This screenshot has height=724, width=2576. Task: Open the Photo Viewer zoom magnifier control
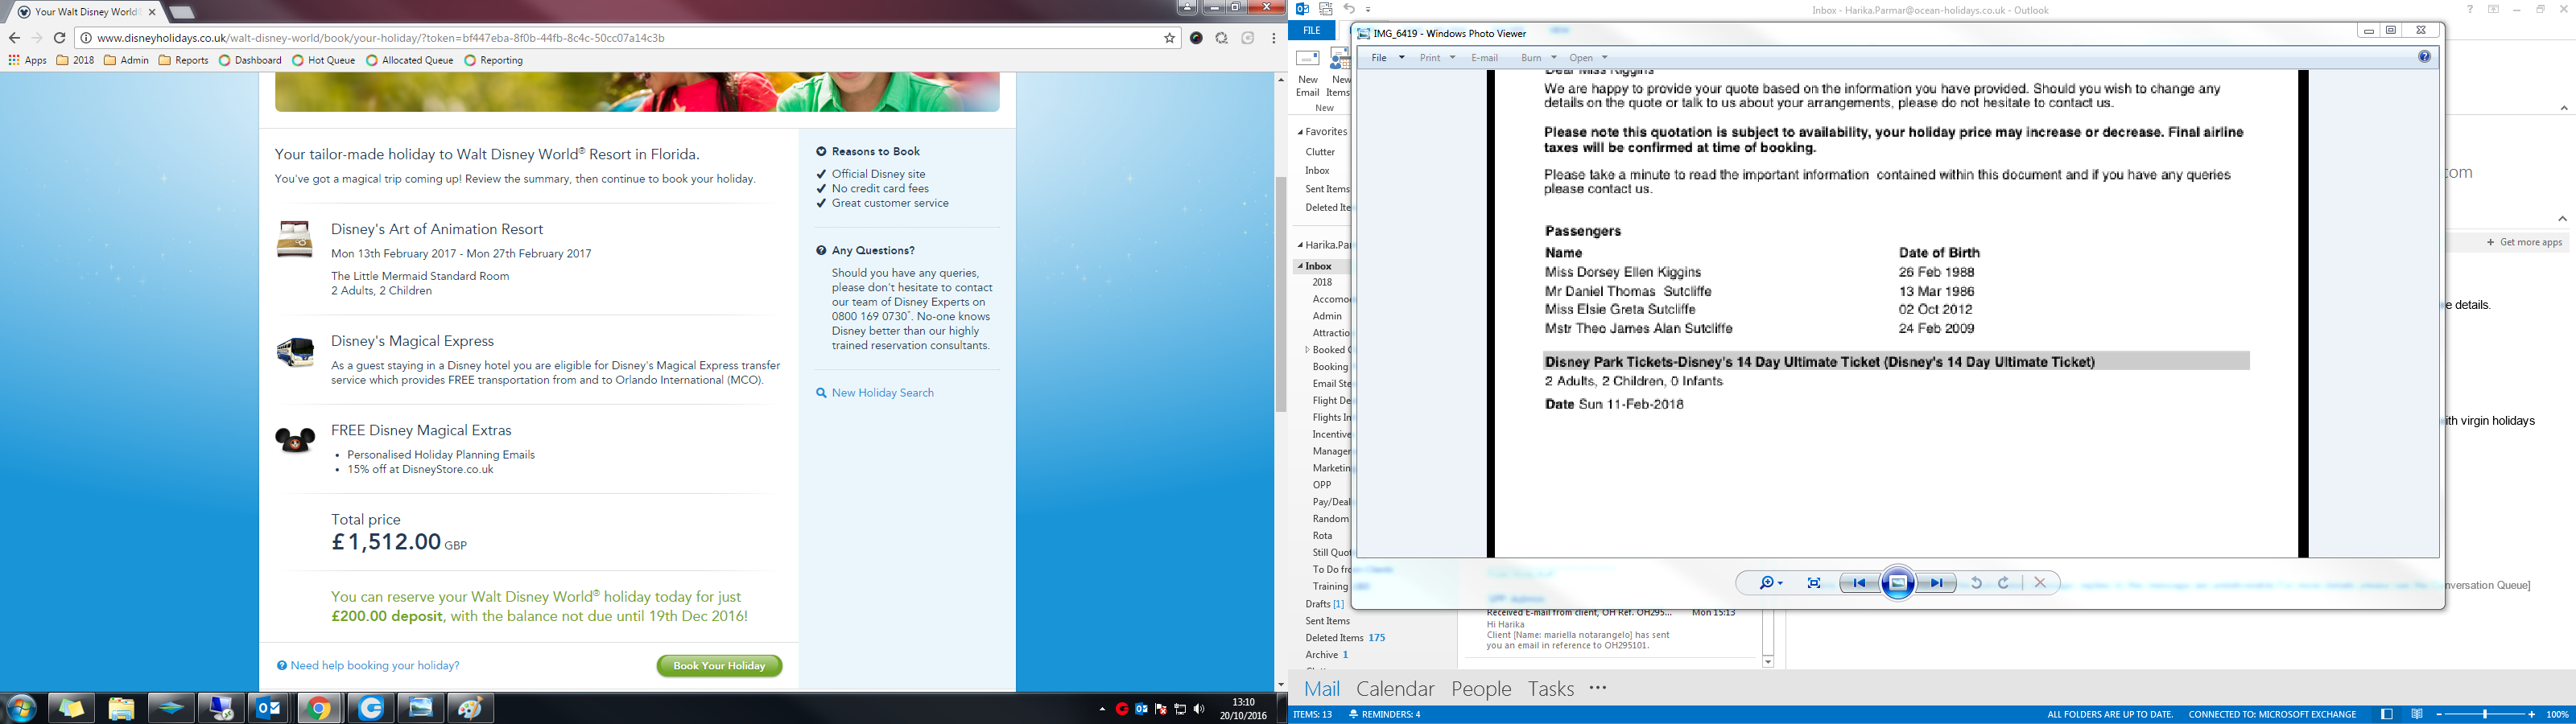click(1771, 583)
